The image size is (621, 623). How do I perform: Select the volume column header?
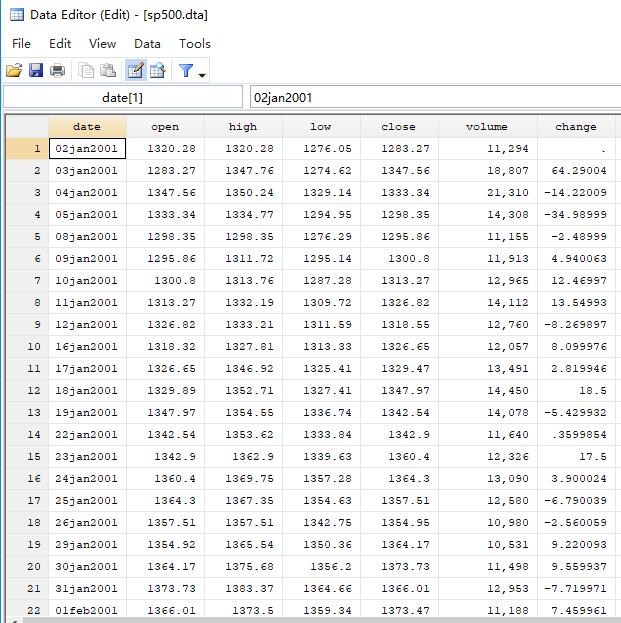488,127
